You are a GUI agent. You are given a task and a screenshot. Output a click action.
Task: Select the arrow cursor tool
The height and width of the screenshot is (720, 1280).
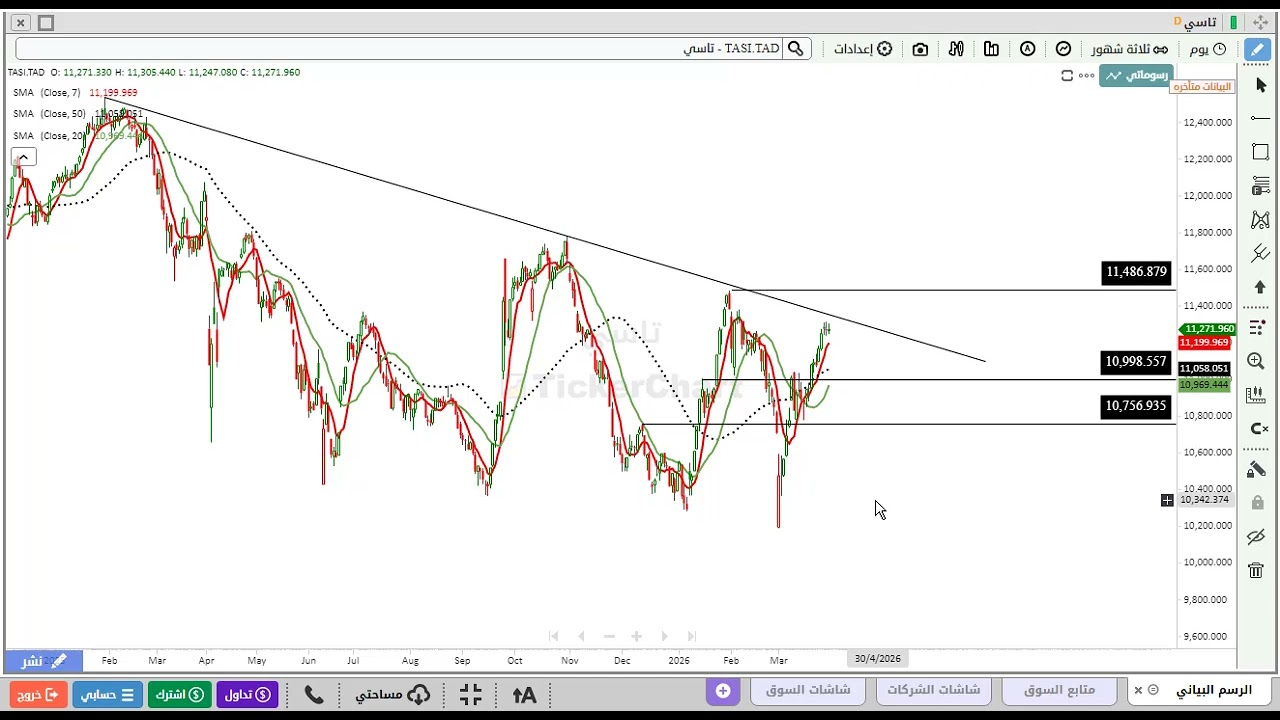click(x=1260, y=85)
